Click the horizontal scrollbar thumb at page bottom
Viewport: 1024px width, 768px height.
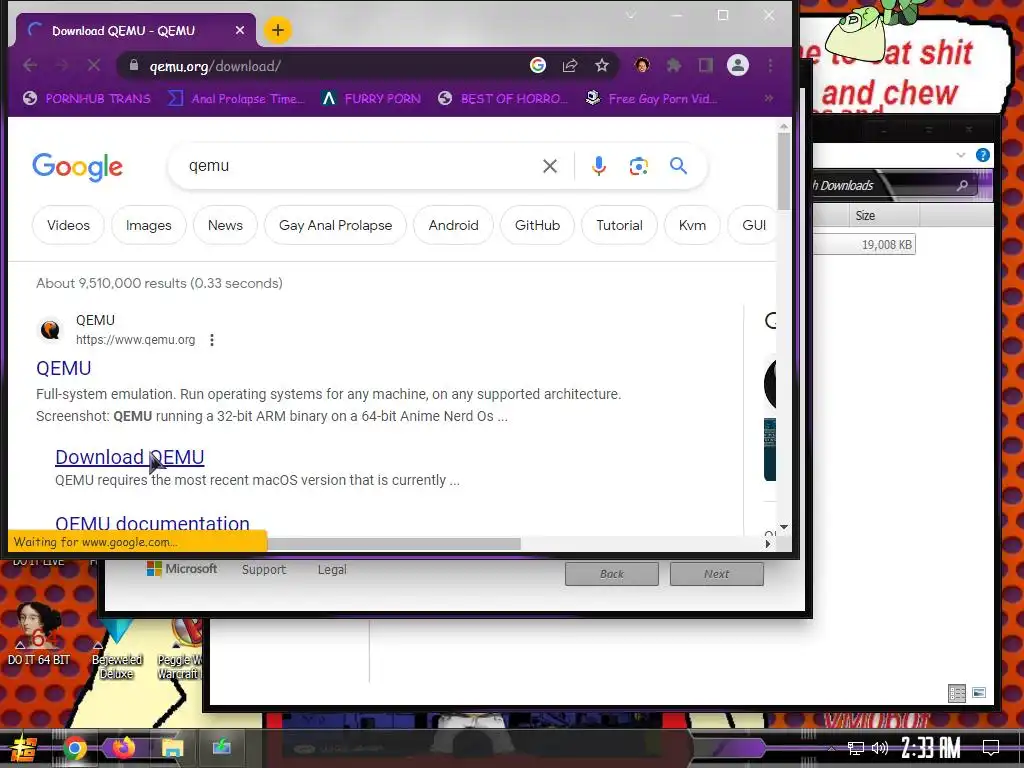[394, 543]
